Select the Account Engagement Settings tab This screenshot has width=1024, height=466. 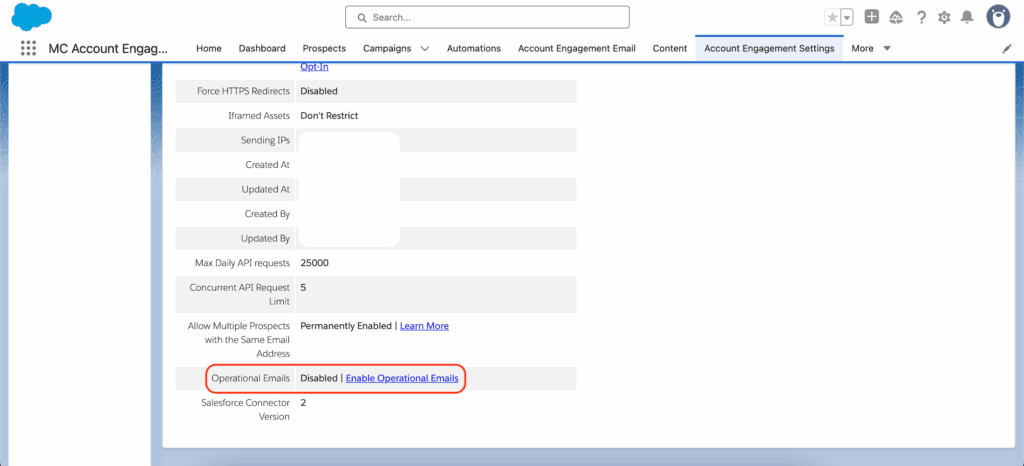tap(769, 48)
